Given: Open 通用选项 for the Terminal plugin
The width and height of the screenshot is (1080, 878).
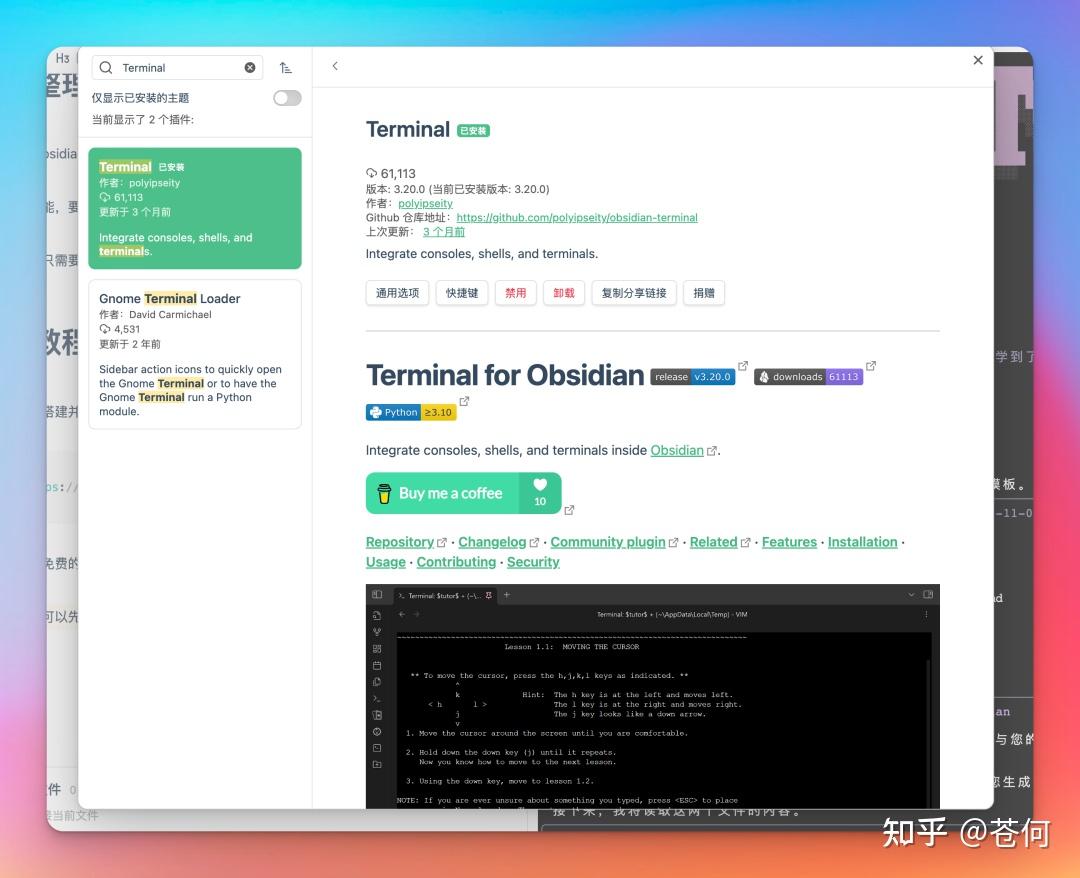Looking at the screenshot, I should pos(396,292).
